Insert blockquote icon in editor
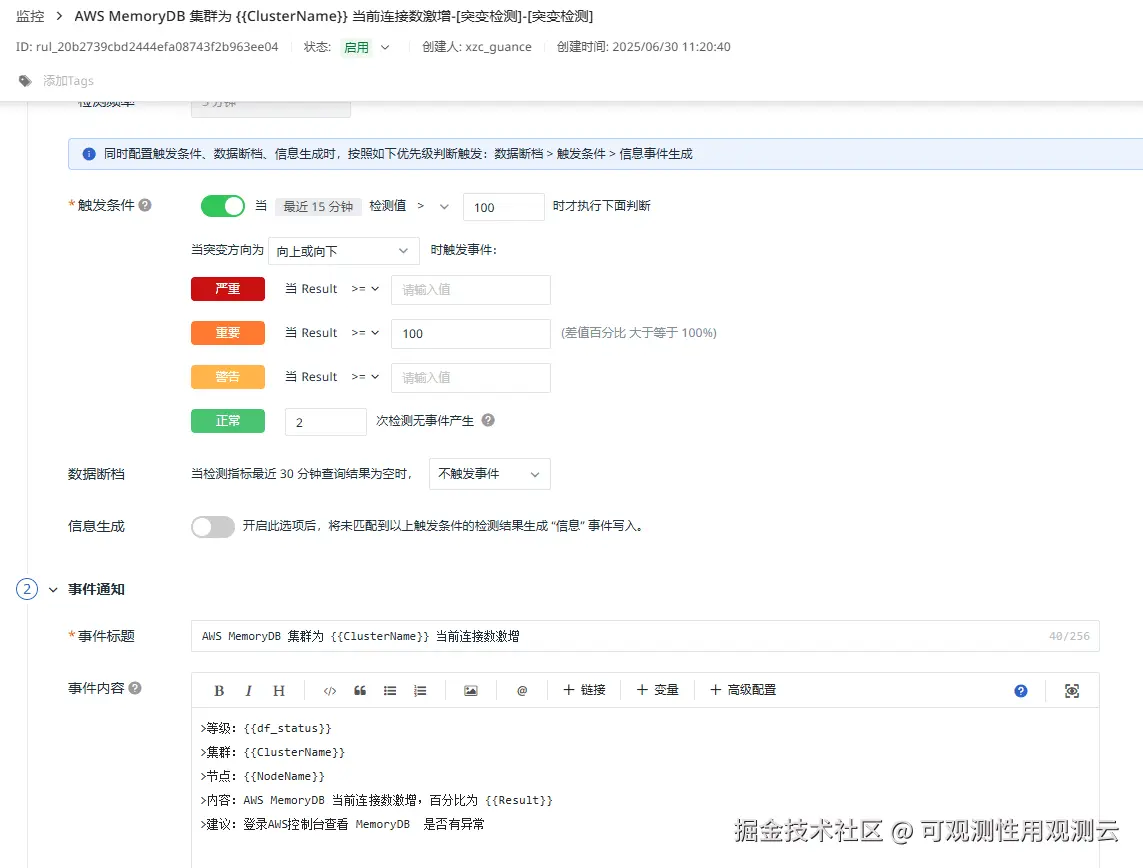The height and width of the screenshot is (868, 1143). click(360, 691)
